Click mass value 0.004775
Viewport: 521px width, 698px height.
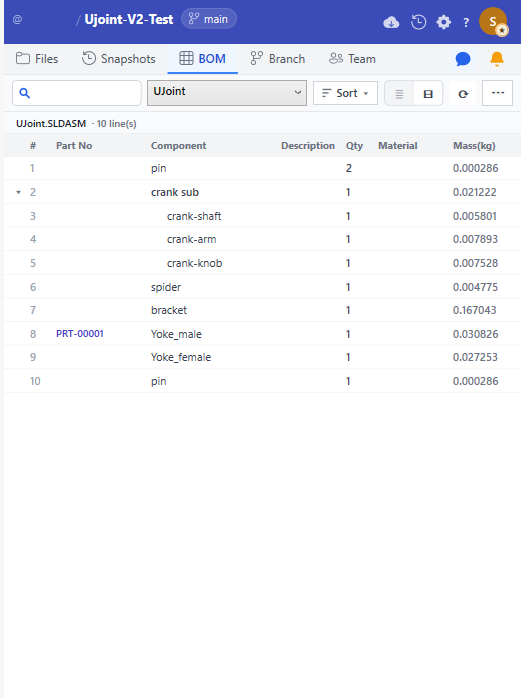tap(475, 287)
